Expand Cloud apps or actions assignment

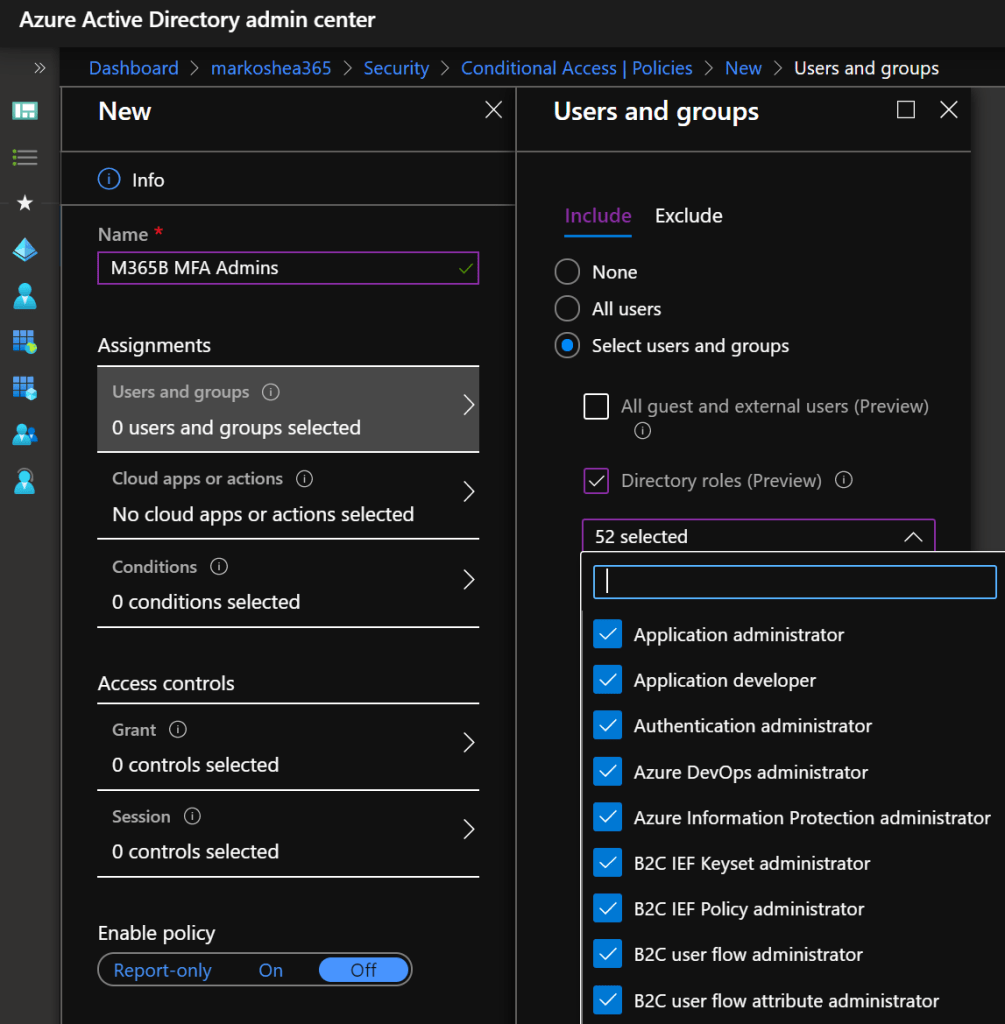(x=288, y=496)
